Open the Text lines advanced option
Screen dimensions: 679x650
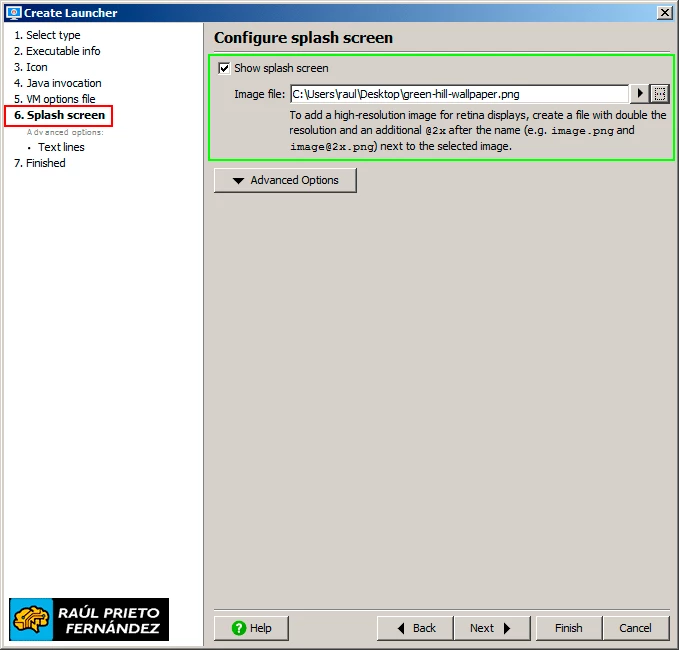[x=61, y=147]
